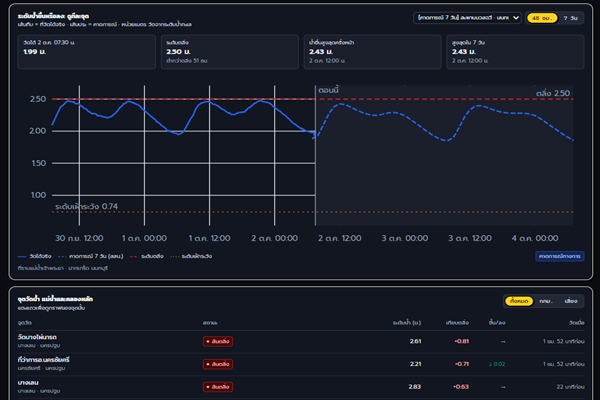
Task: Click the 30 ก.ย. 12:00 axis label
Action: click(79, 238)
